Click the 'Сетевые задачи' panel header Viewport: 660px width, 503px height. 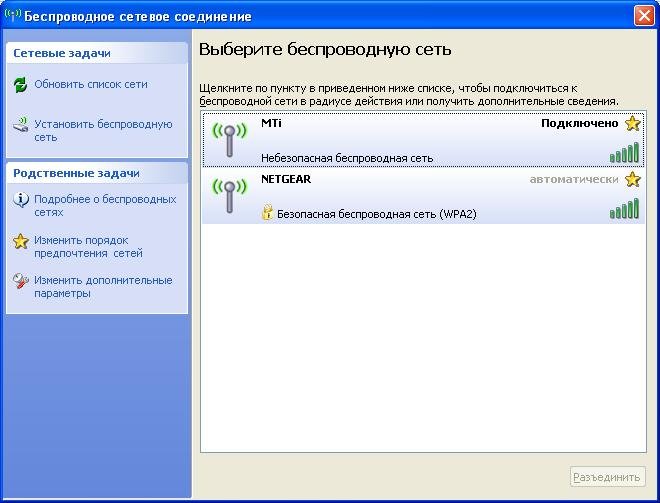[x=97, y=53]
